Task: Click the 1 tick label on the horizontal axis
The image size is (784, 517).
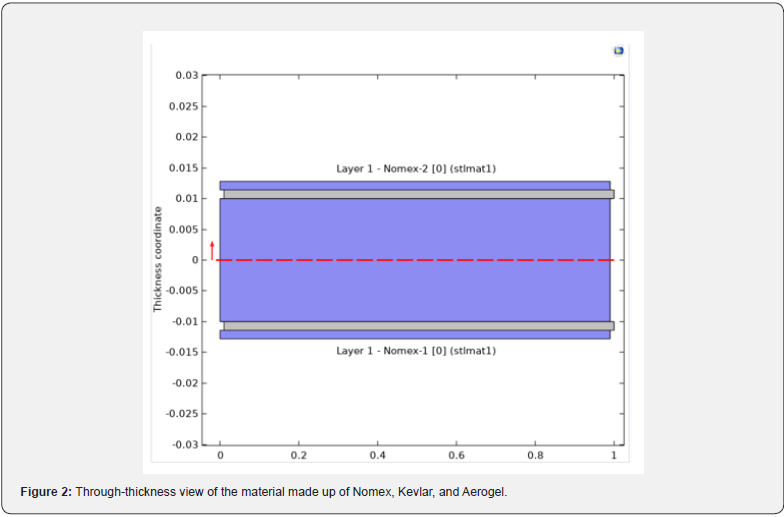Action: click(613, 455)
